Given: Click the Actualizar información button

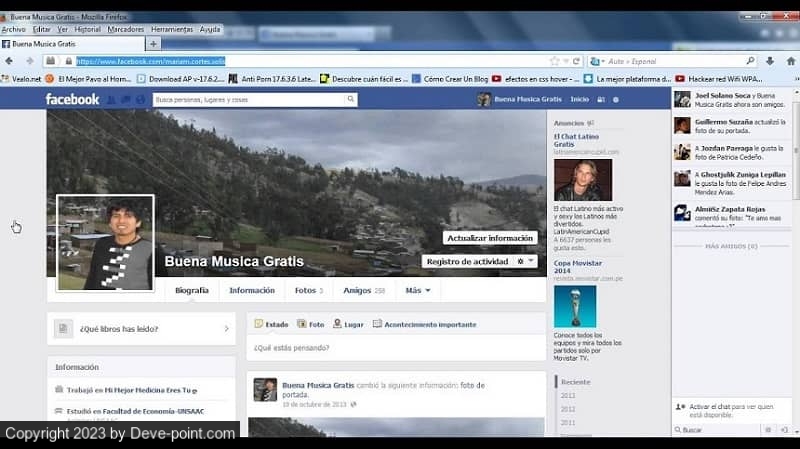Looking at the screenshot, I should 490,238.
